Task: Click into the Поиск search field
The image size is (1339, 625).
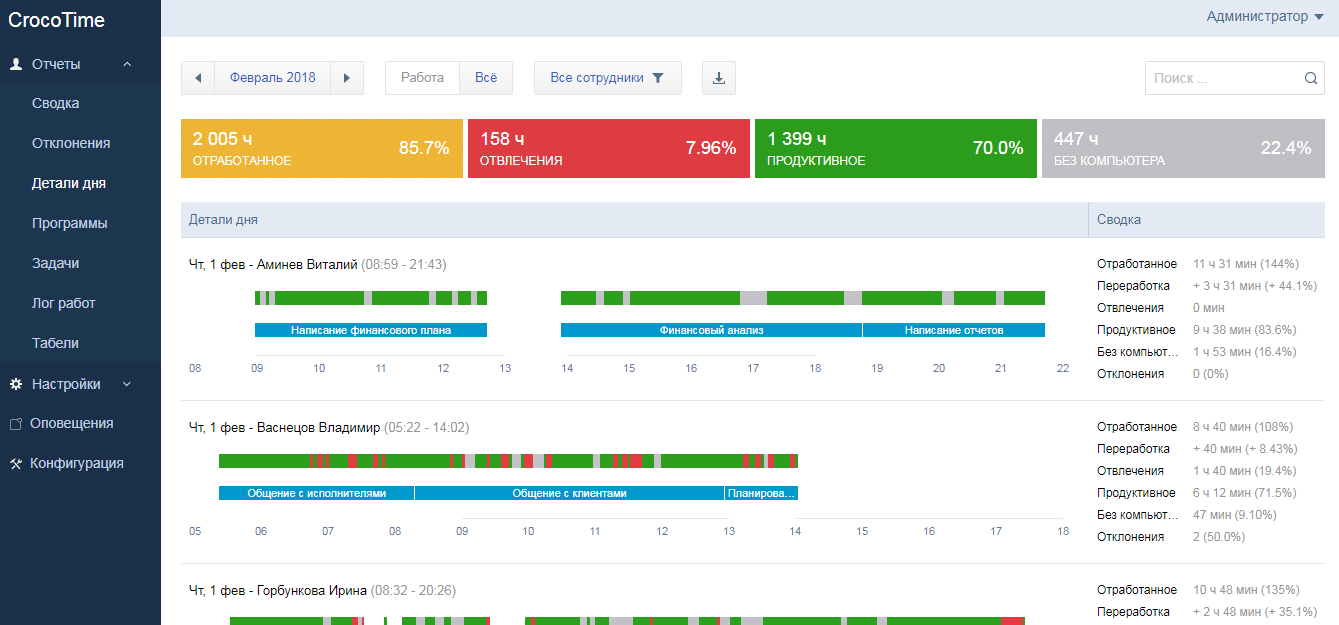Action: pyautogui.click(x=1224, y=78)
